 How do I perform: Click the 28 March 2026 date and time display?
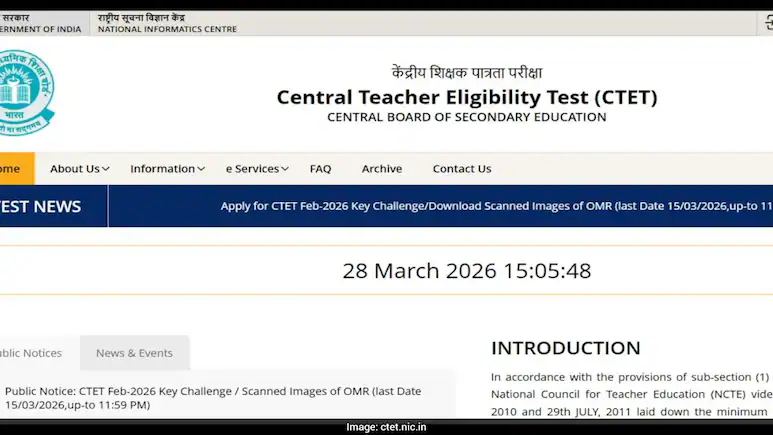point(466,271)
